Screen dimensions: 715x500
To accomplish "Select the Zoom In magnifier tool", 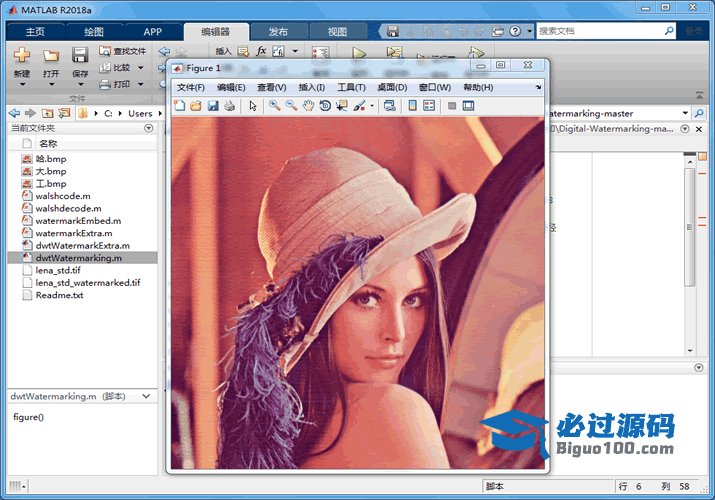I will point(275,106).
